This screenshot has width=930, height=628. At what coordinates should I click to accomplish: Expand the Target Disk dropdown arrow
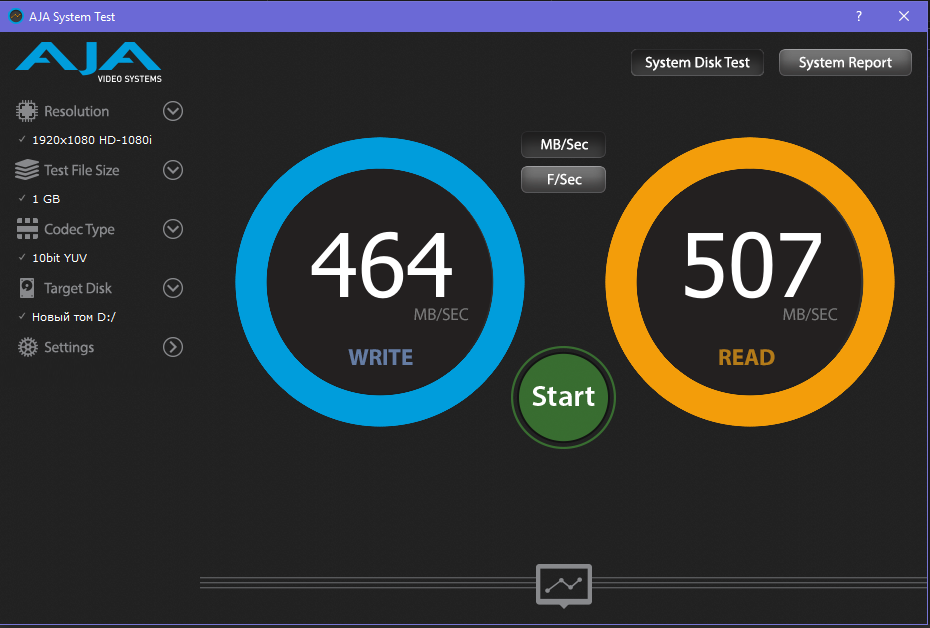coord(173,288)
